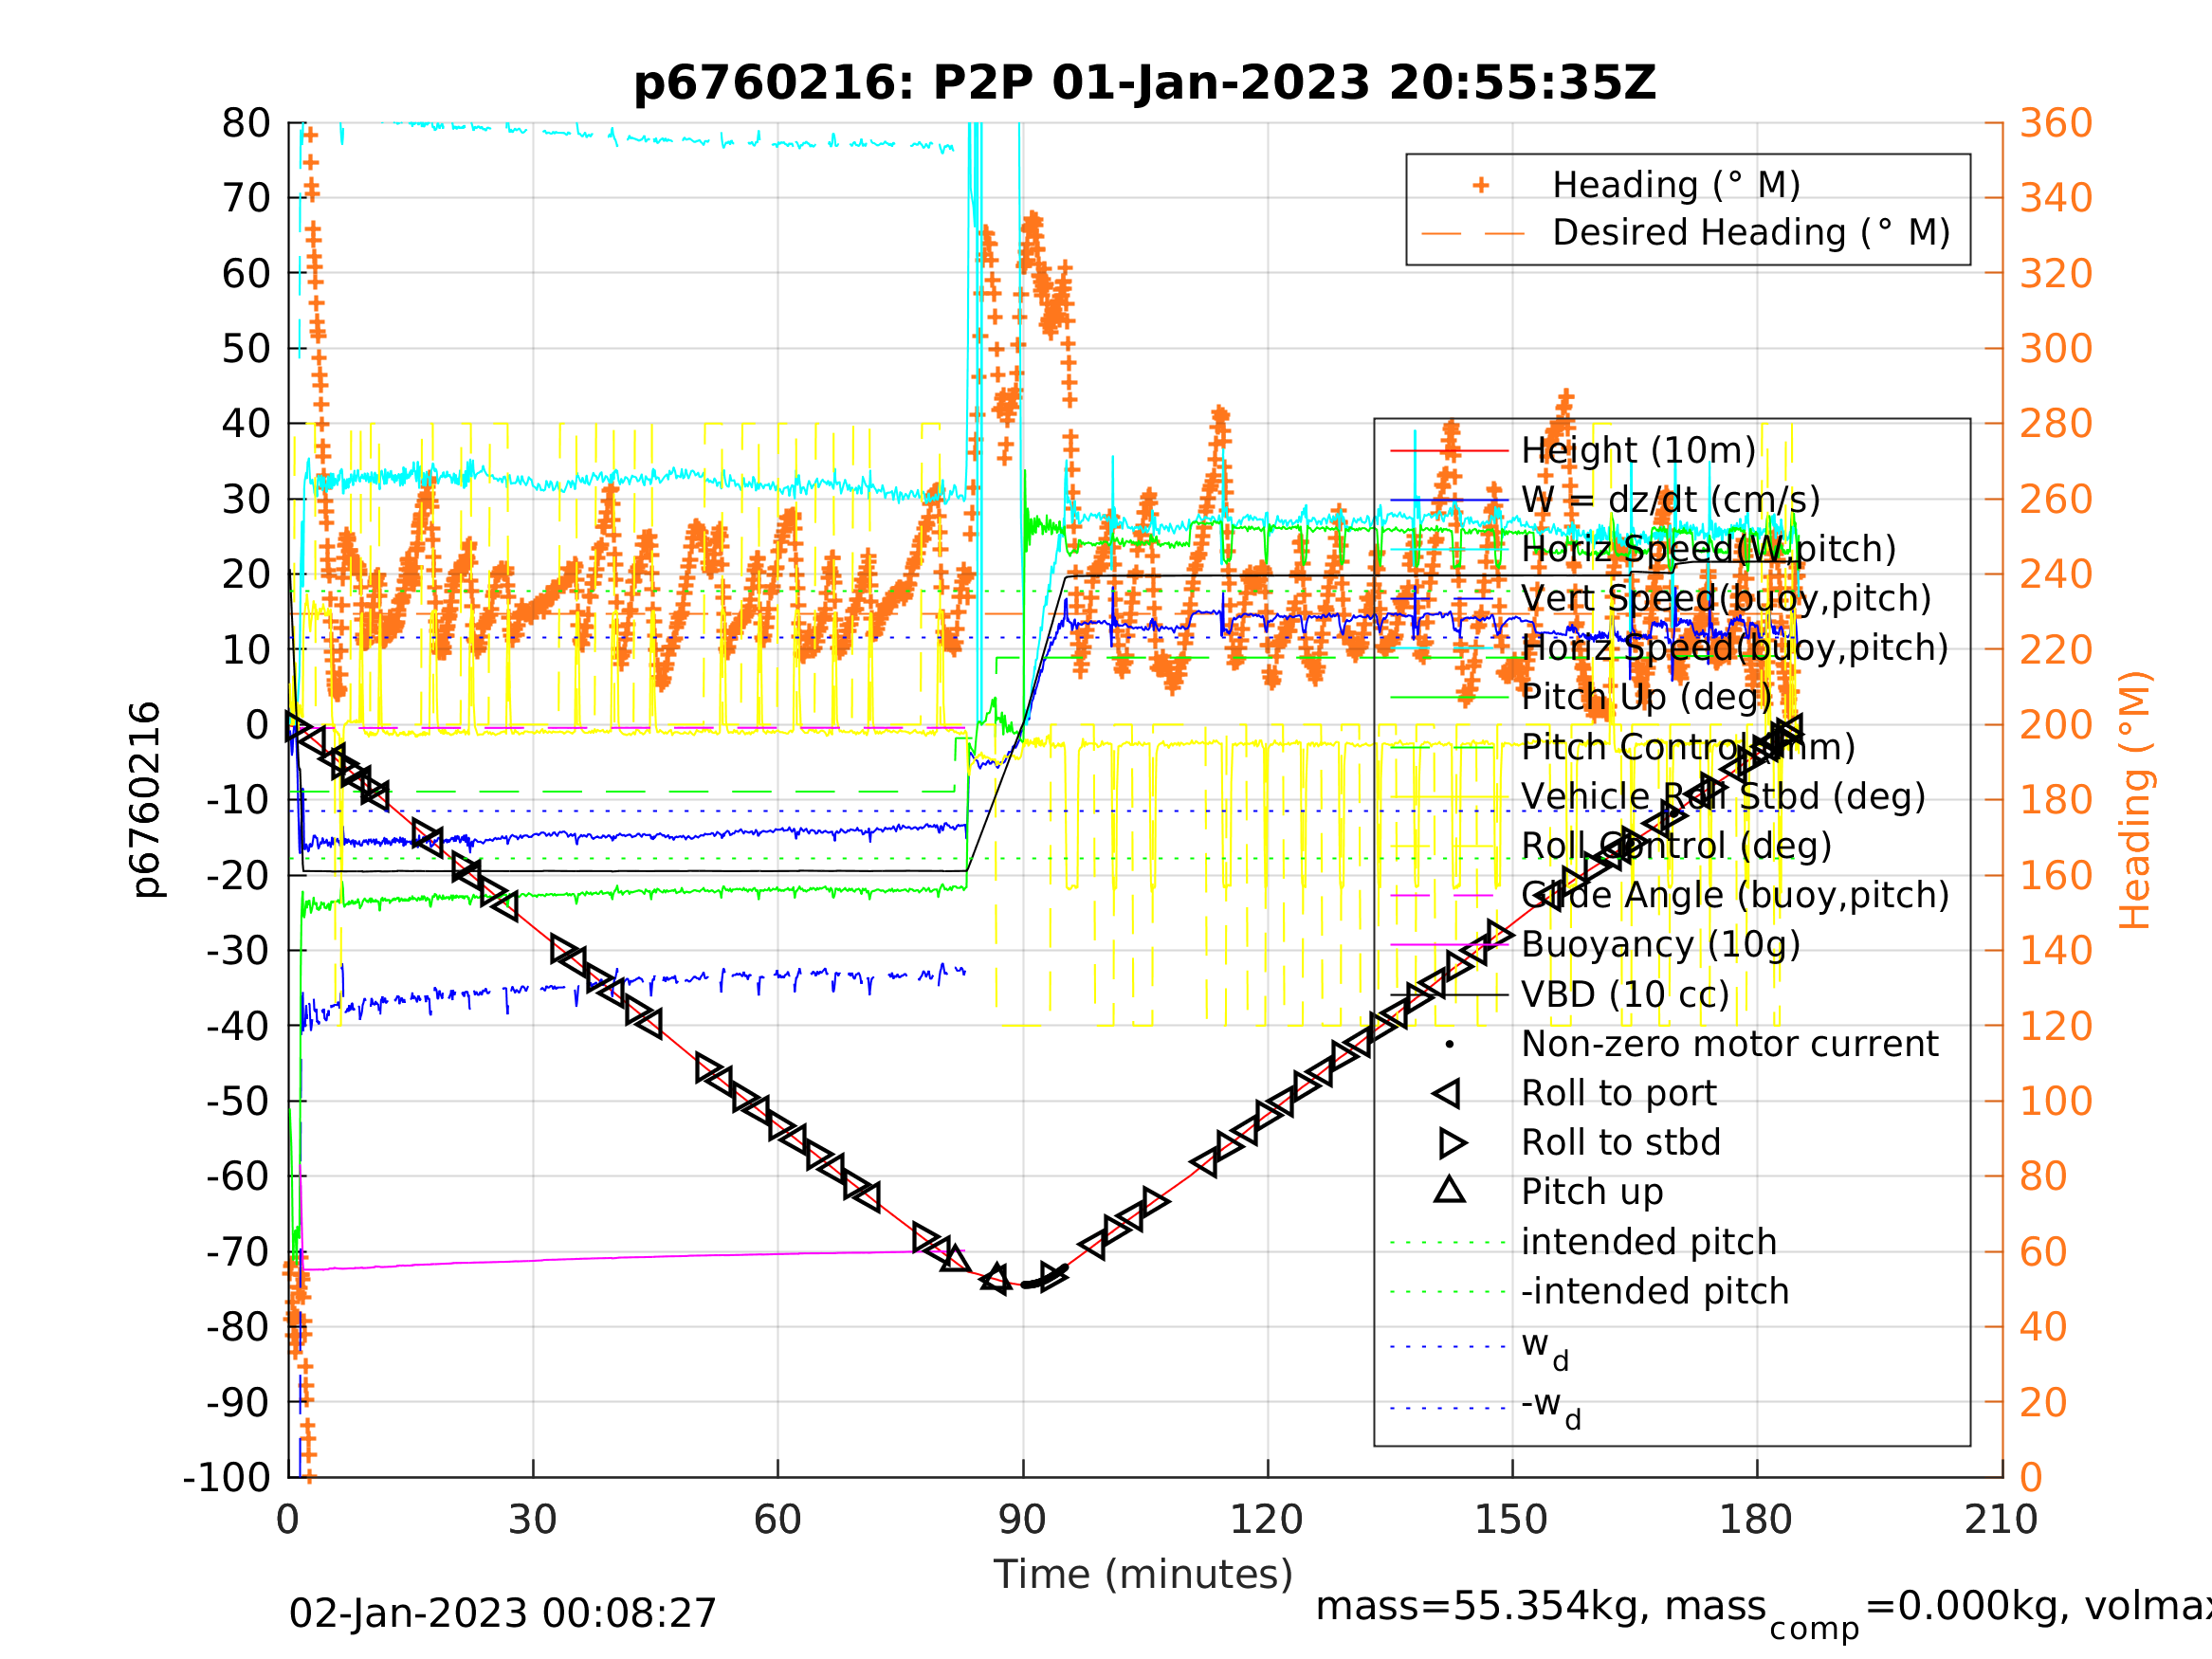
Task: Click left y-axis tick label -100
Action: click(227, 1477)
